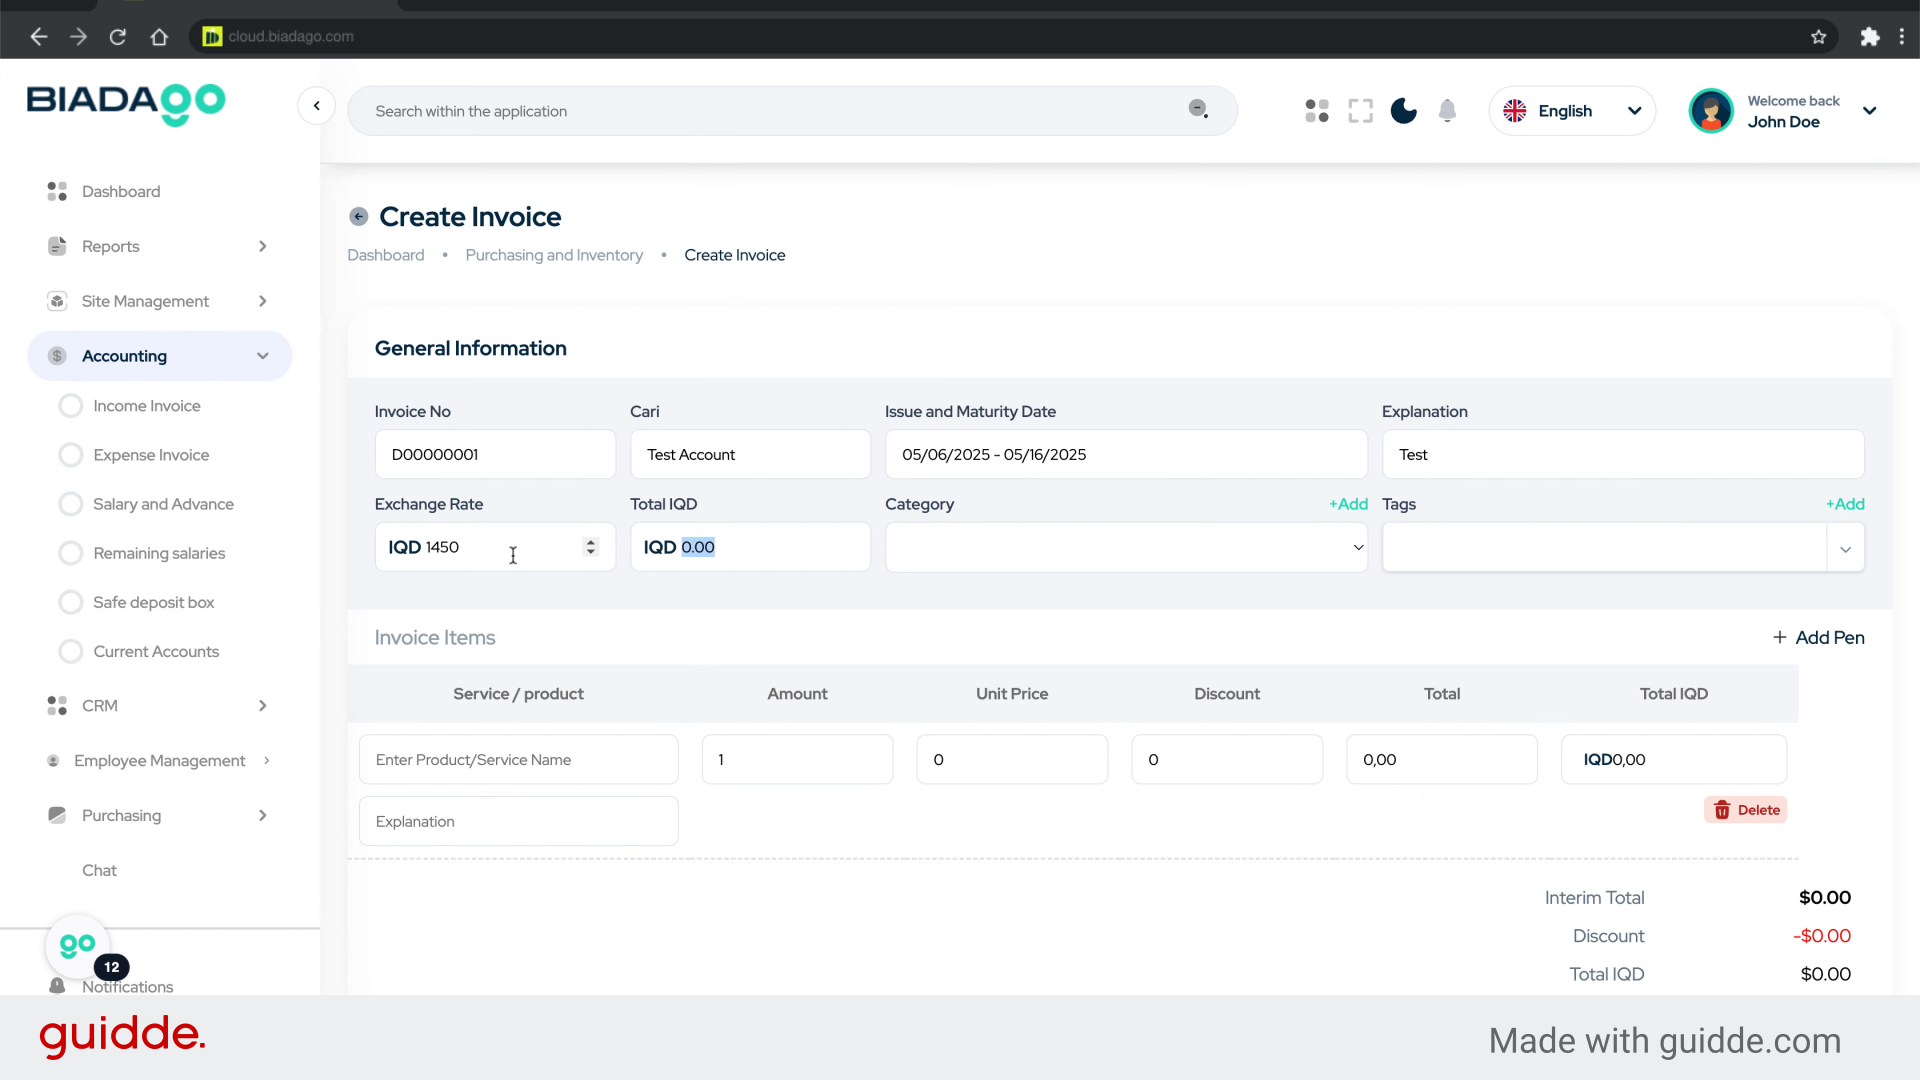Open the Category dropdown
The width and height of the screenshot is (1920, 1080).
(1125, 547)
